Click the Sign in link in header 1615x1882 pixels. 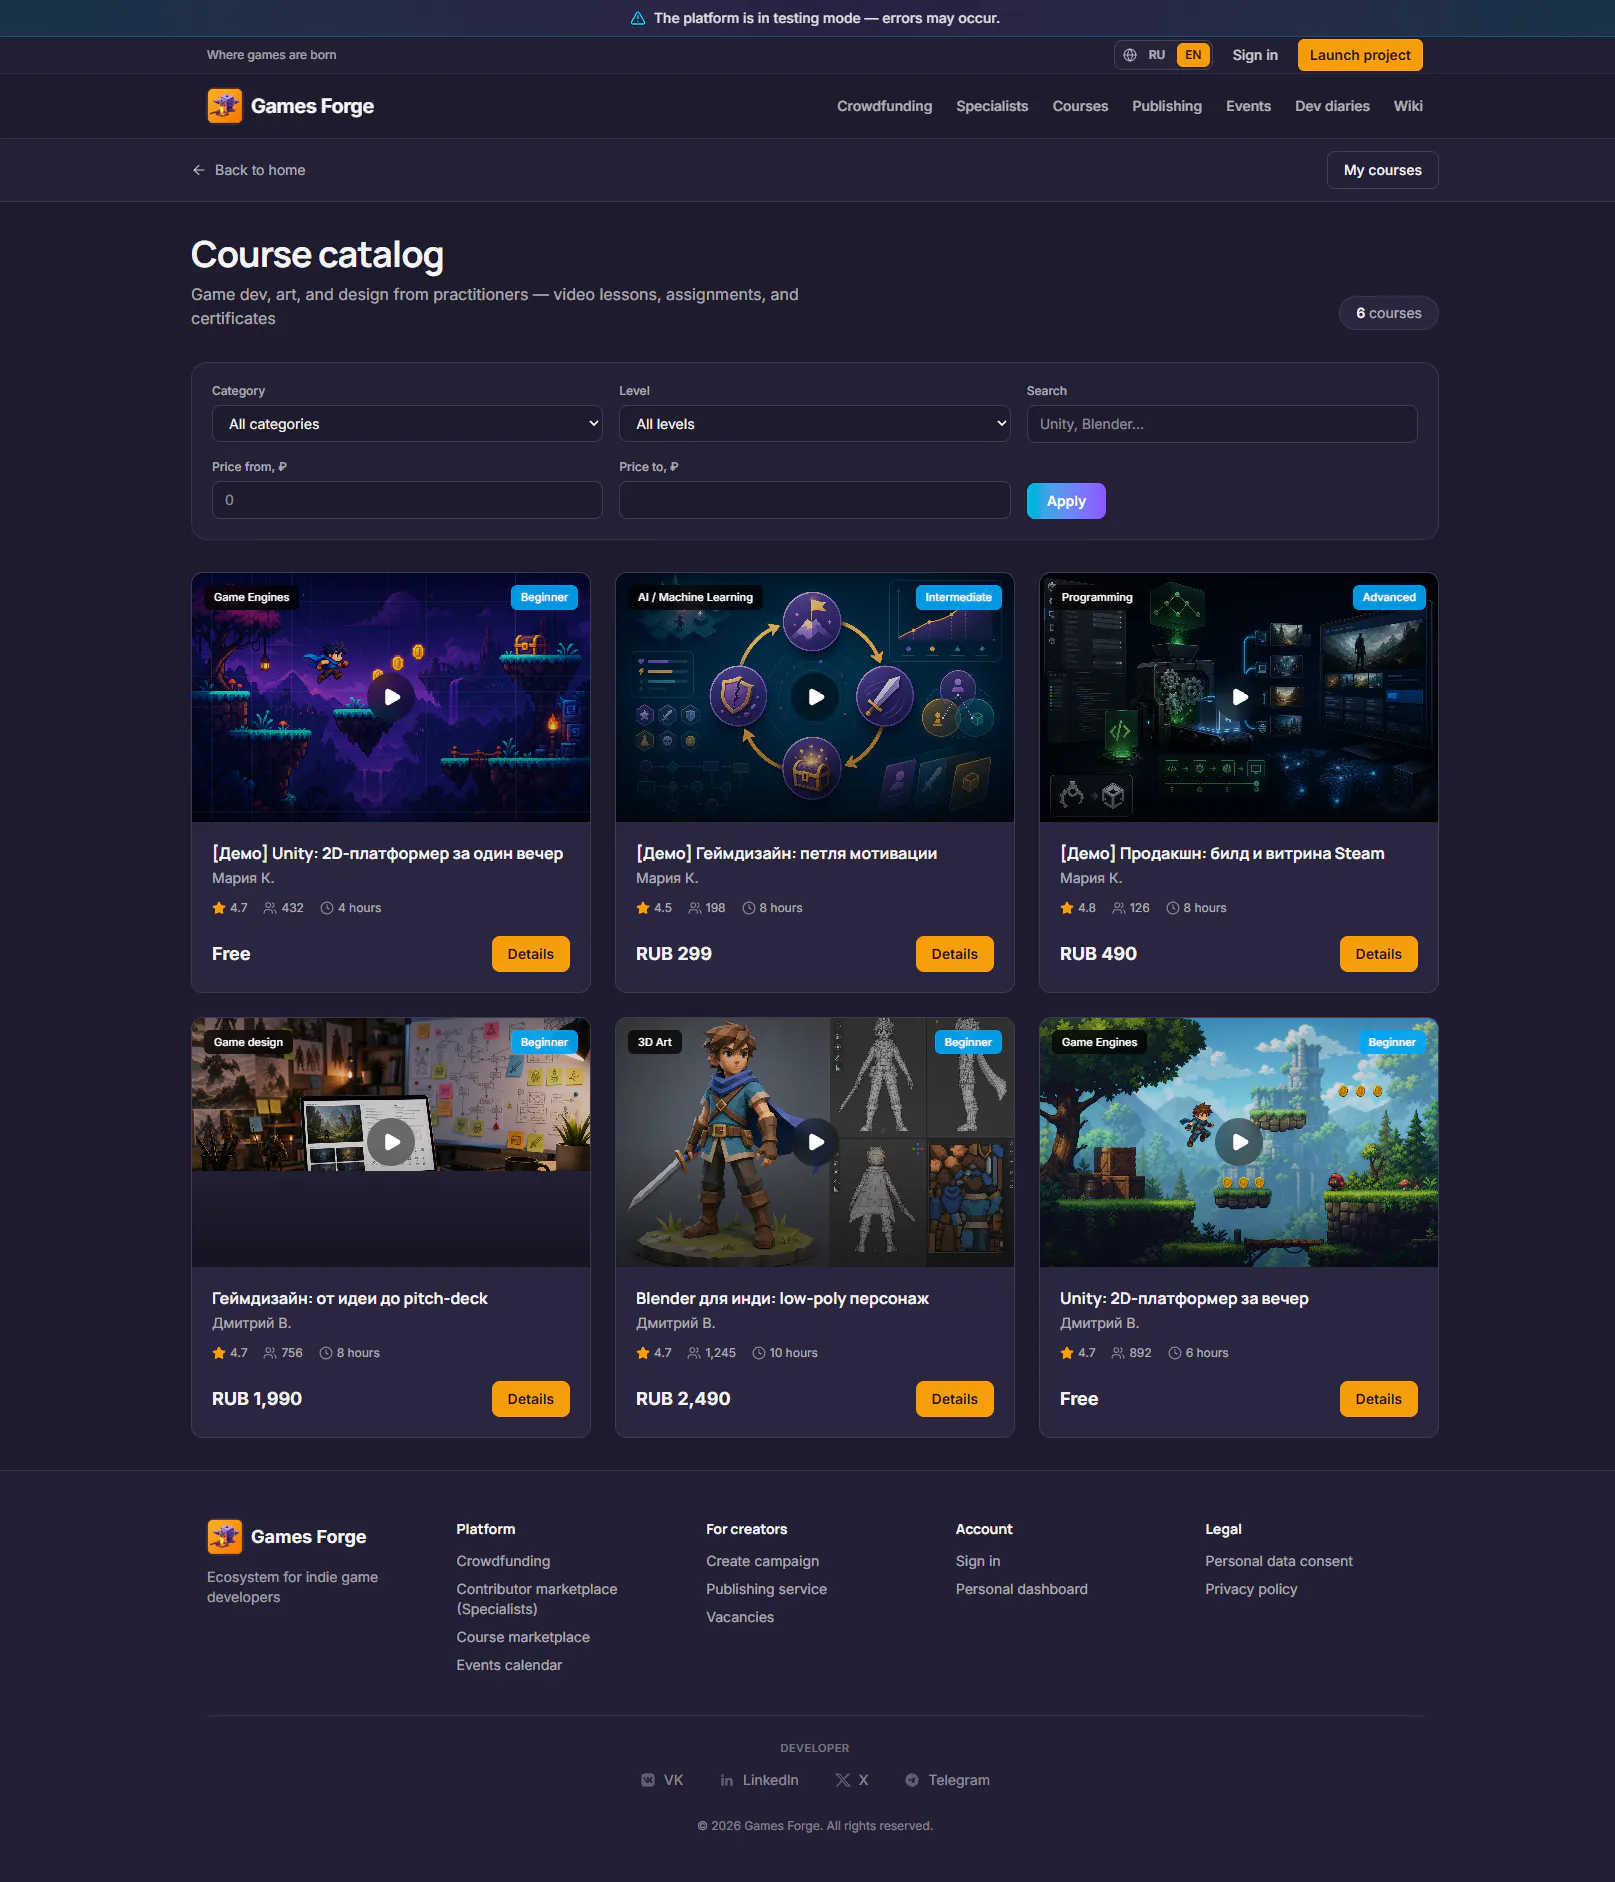[x=1255, y=55]
